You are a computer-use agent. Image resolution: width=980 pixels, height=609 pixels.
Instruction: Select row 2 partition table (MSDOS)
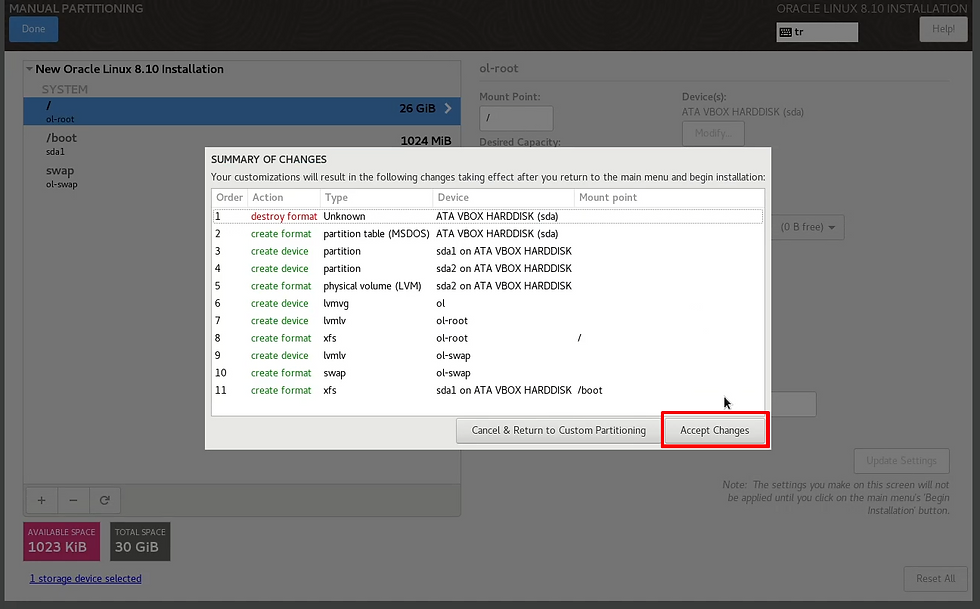pos(488,234)
